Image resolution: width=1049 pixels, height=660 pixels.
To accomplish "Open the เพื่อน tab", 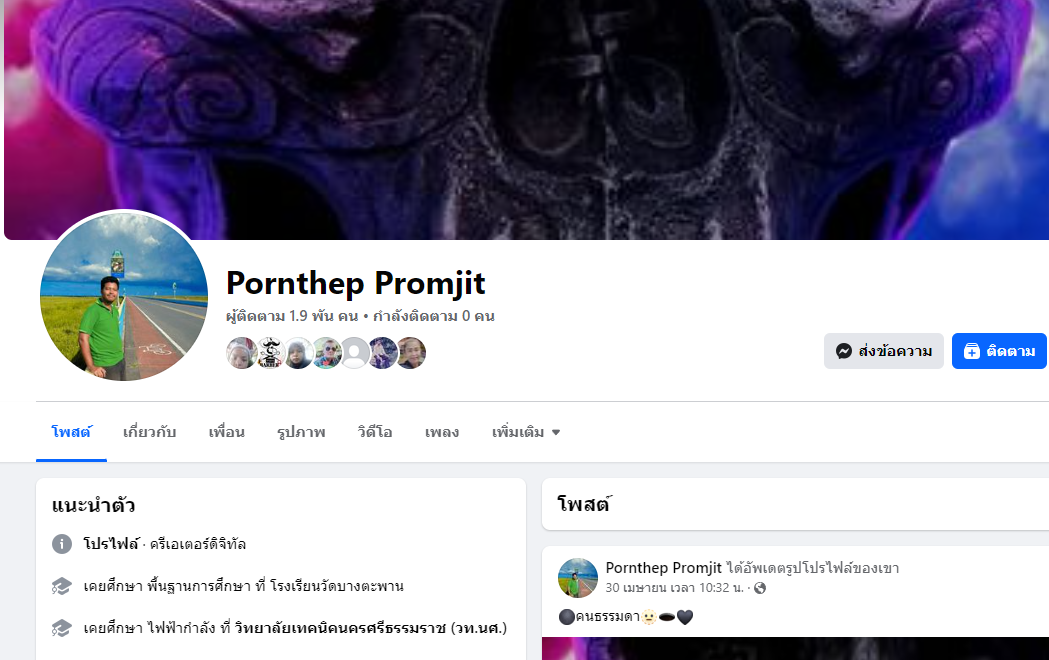I will [x=227, y=433].
